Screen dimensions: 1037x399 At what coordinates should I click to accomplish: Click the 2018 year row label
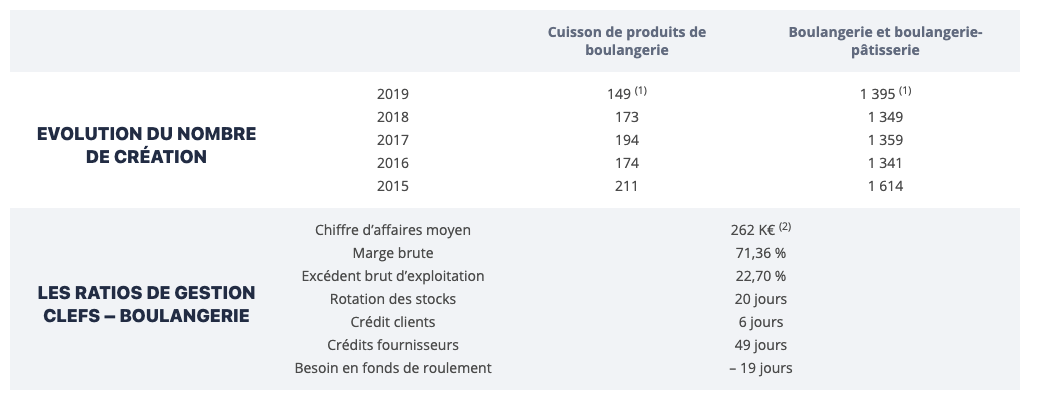coord(393,117)
